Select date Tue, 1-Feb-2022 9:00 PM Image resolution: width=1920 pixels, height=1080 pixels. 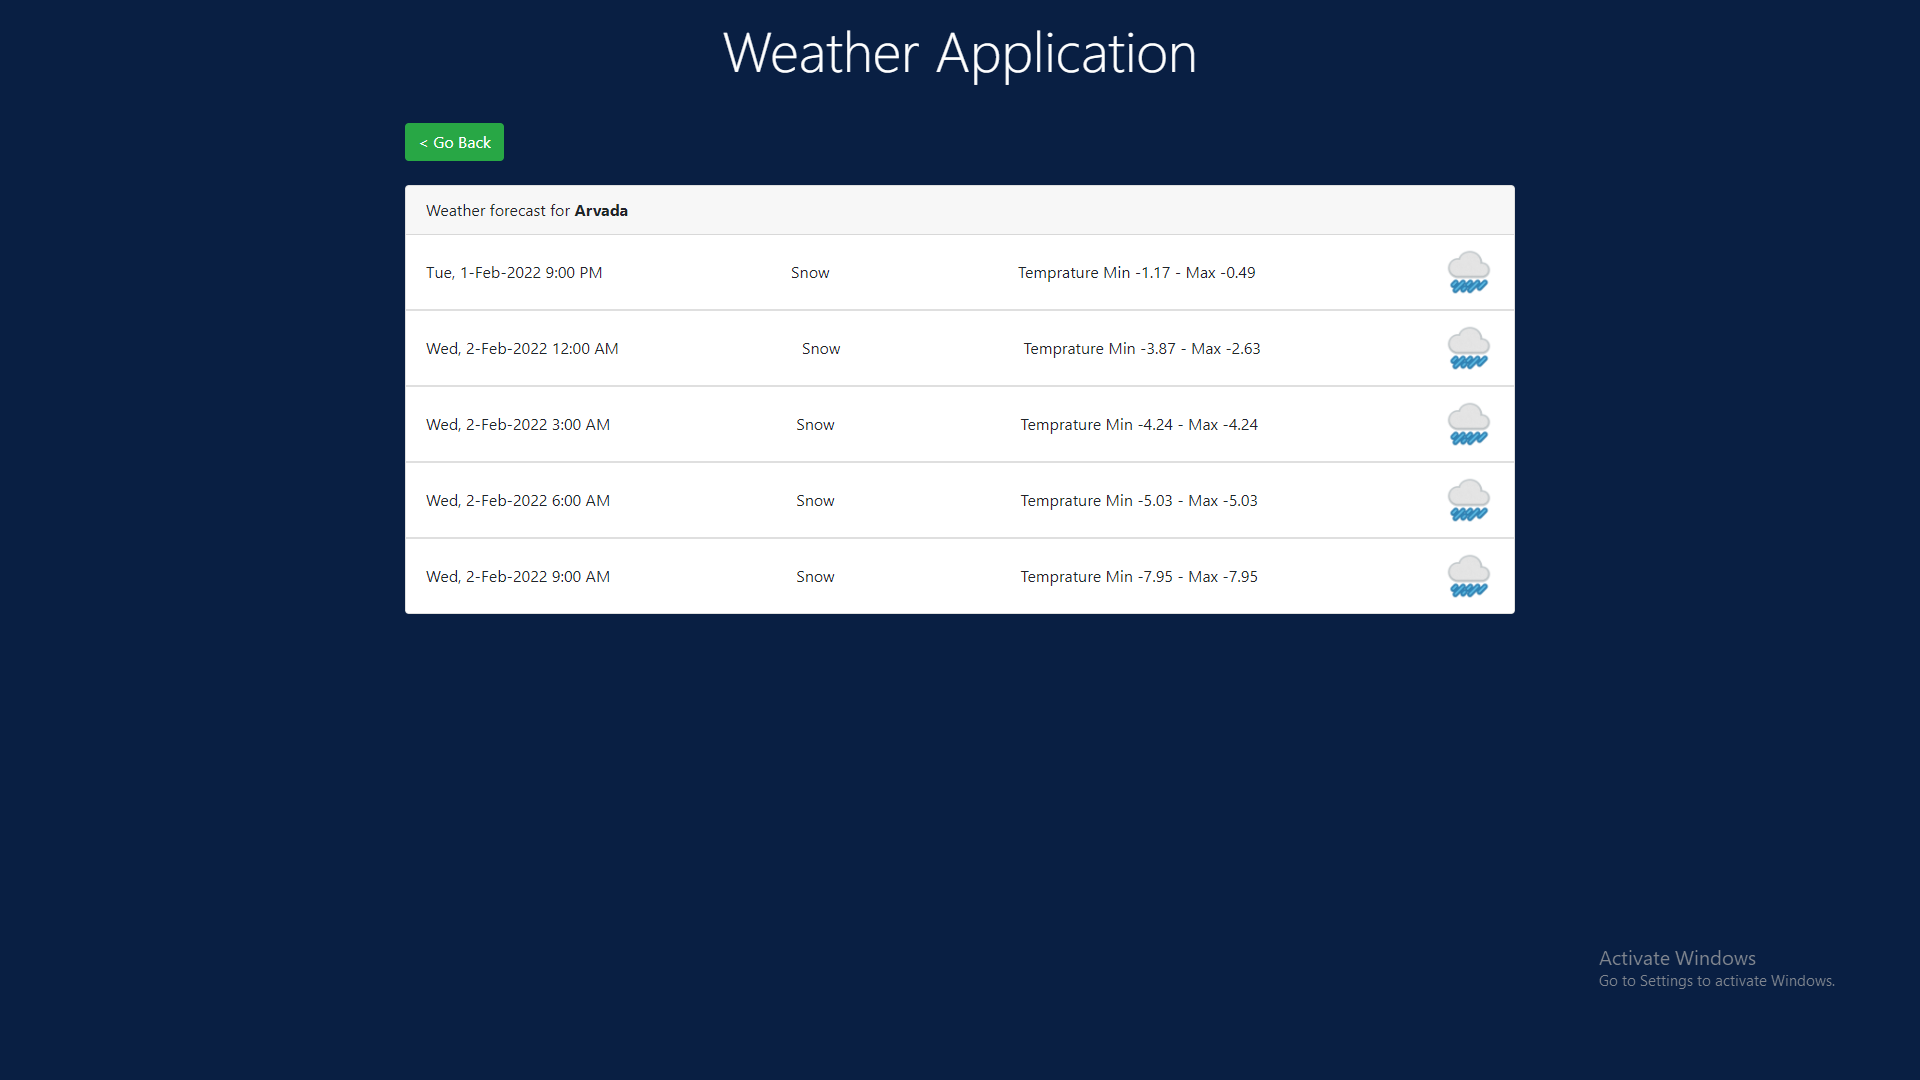click(514, 273)
